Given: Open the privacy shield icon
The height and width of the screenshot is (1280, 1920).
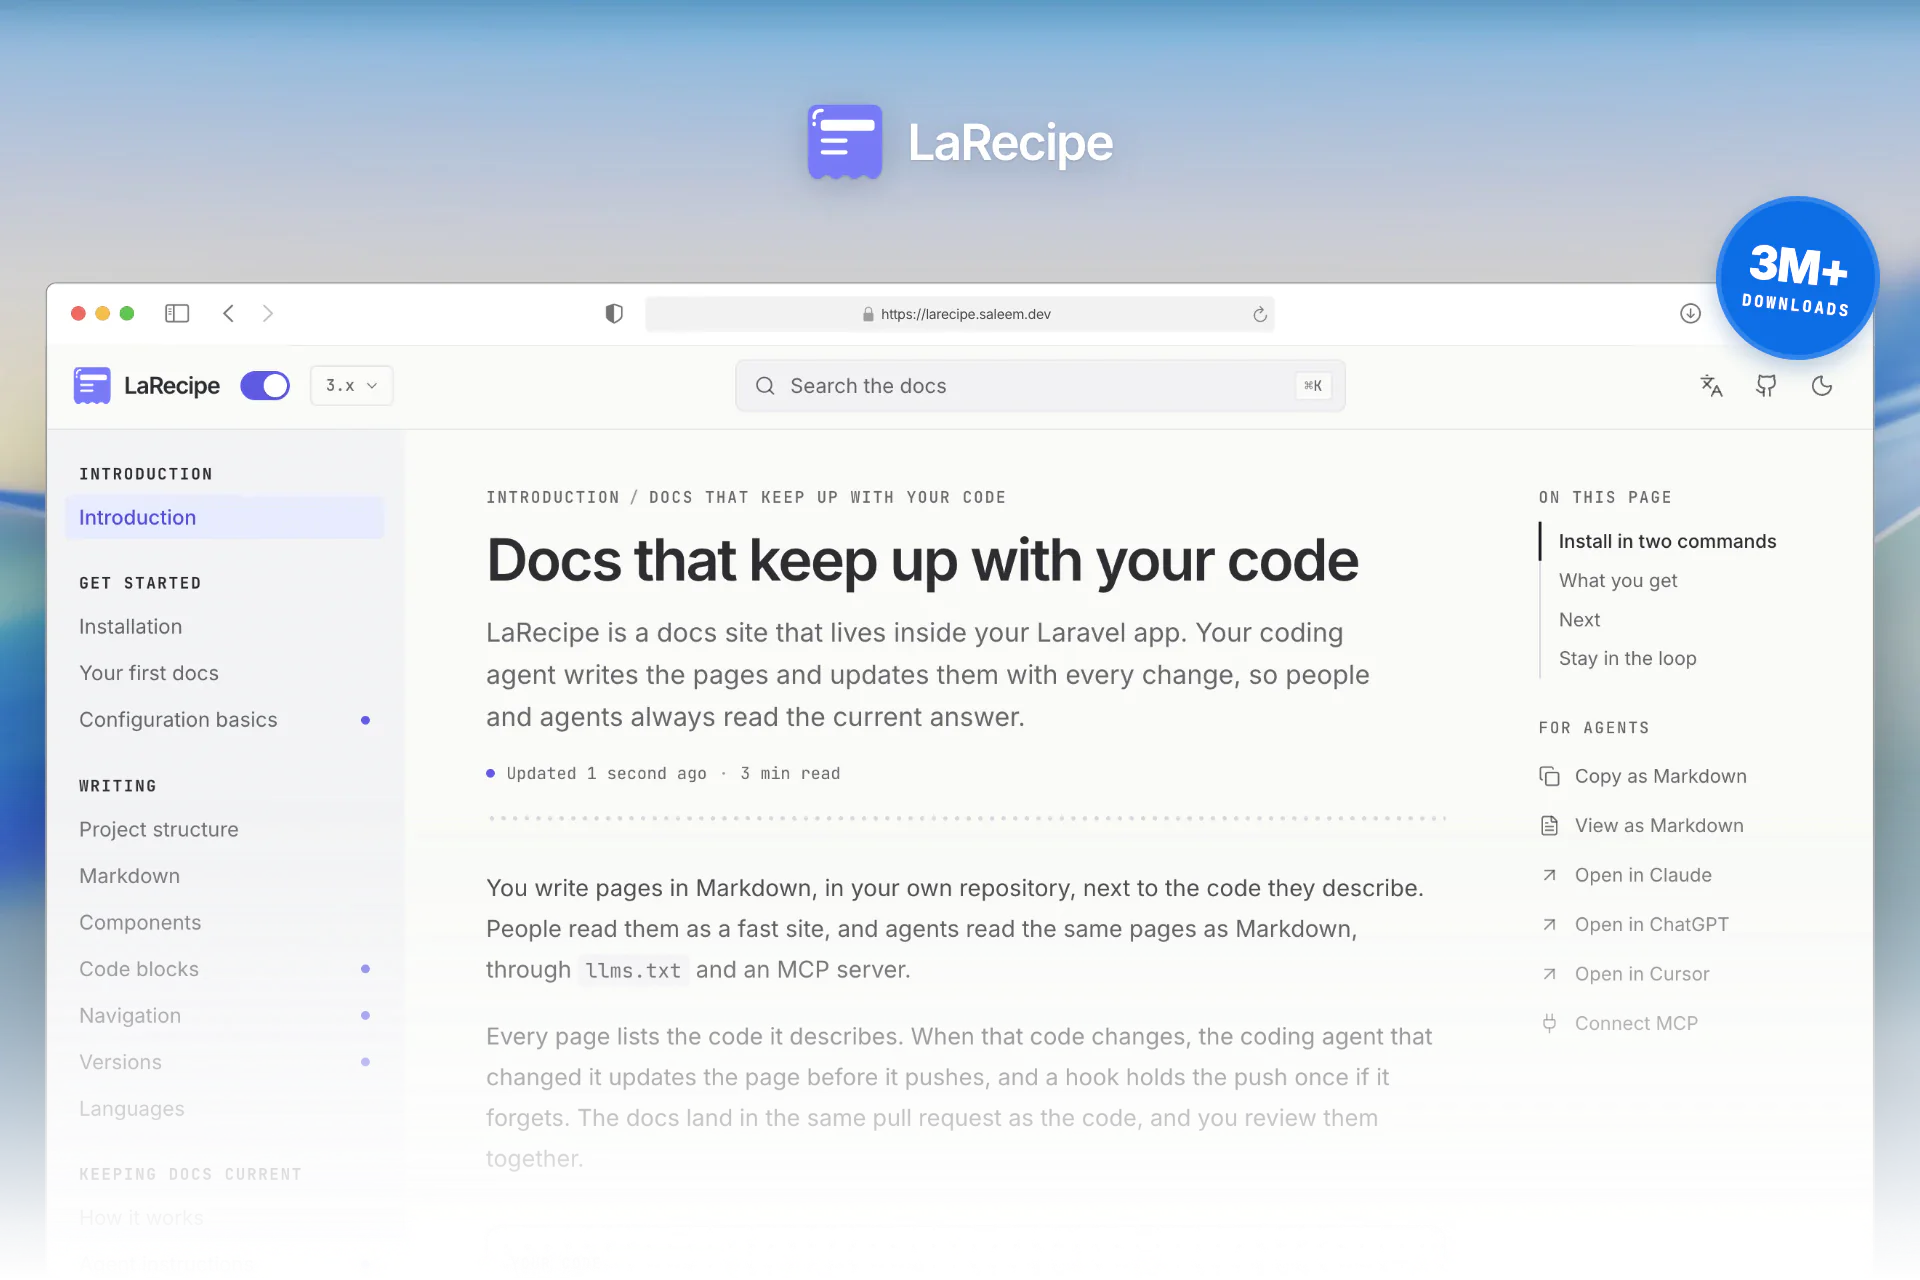Looking at the screenshot, I should (614, 314).
